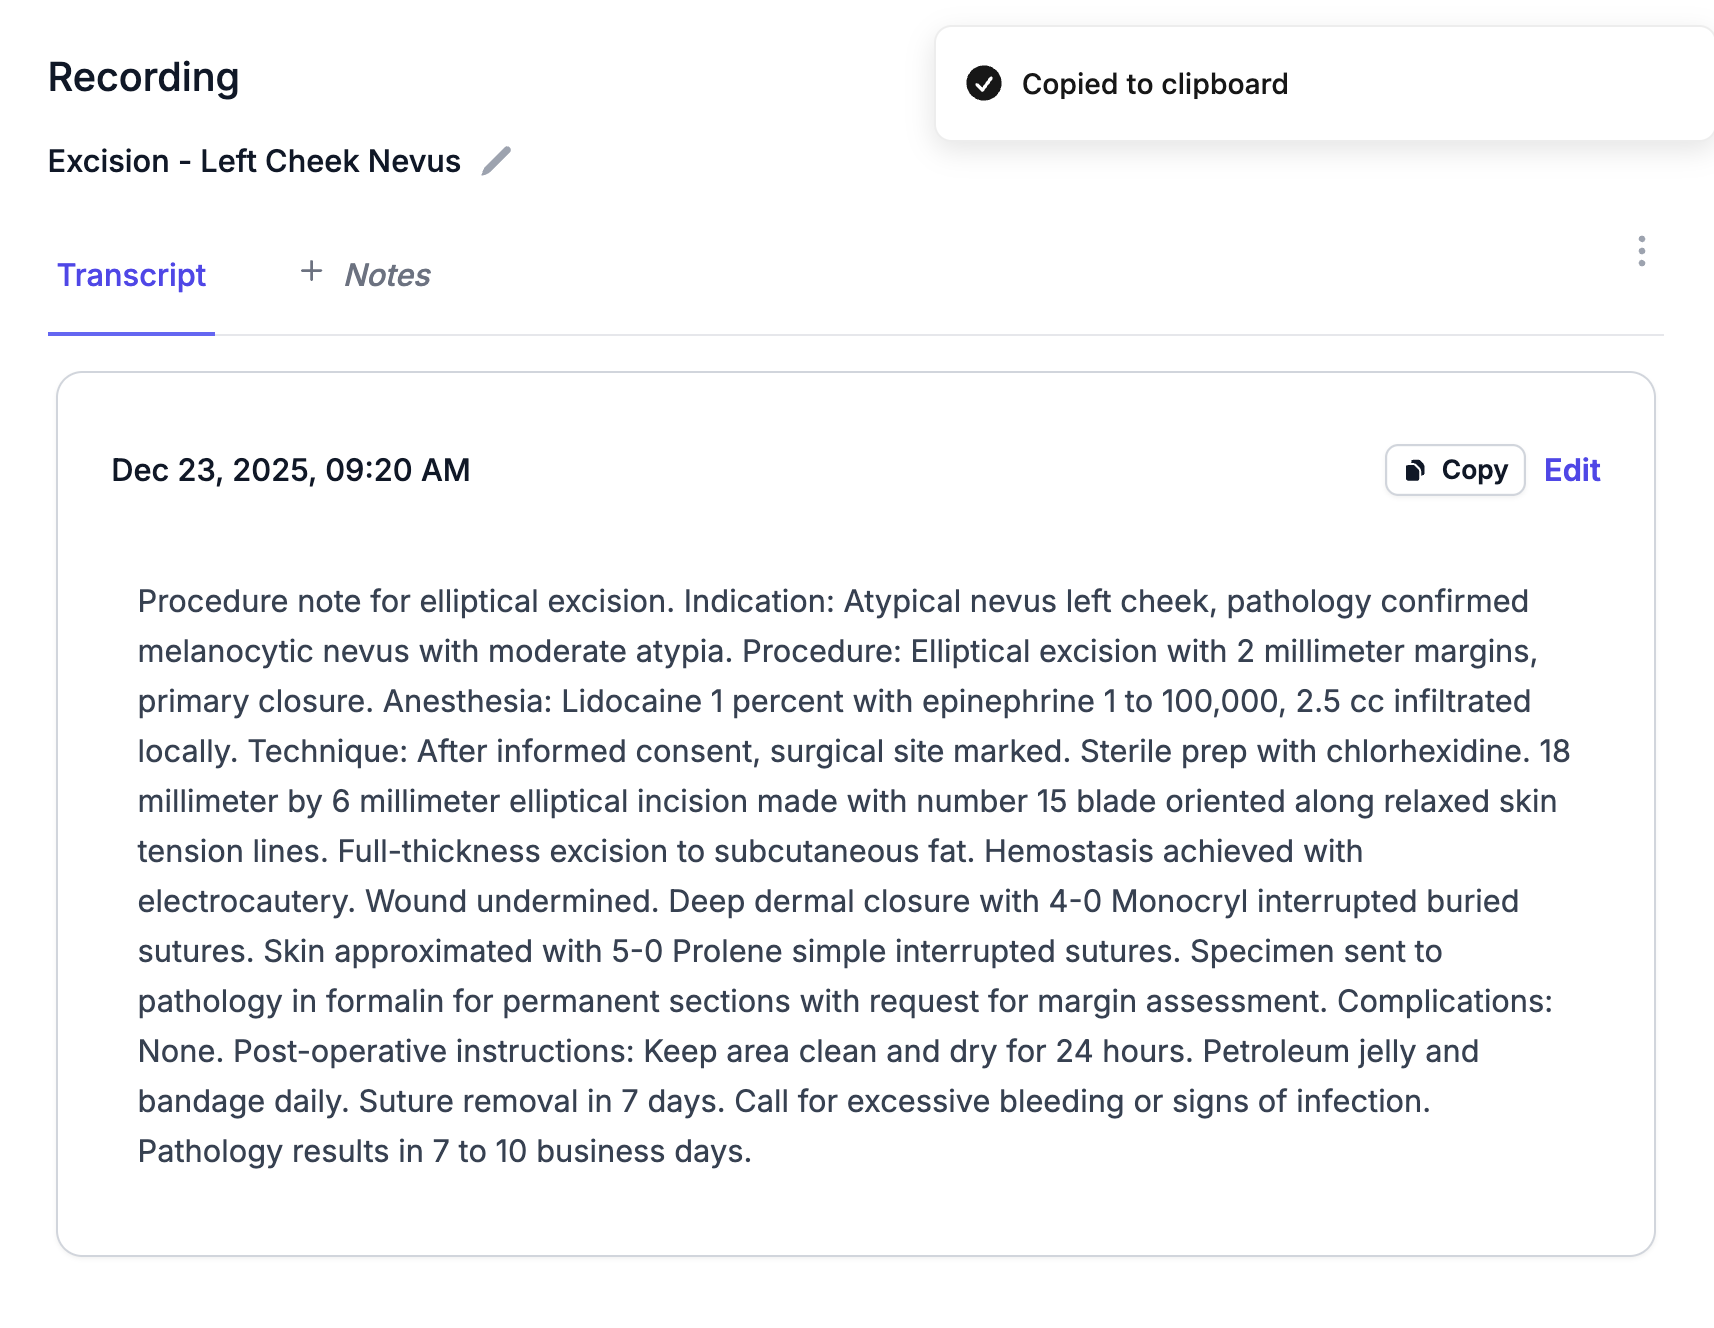
Task: Dismiss the 'Copied to clipboard' notification text
Action: (x=1154, y=84)
